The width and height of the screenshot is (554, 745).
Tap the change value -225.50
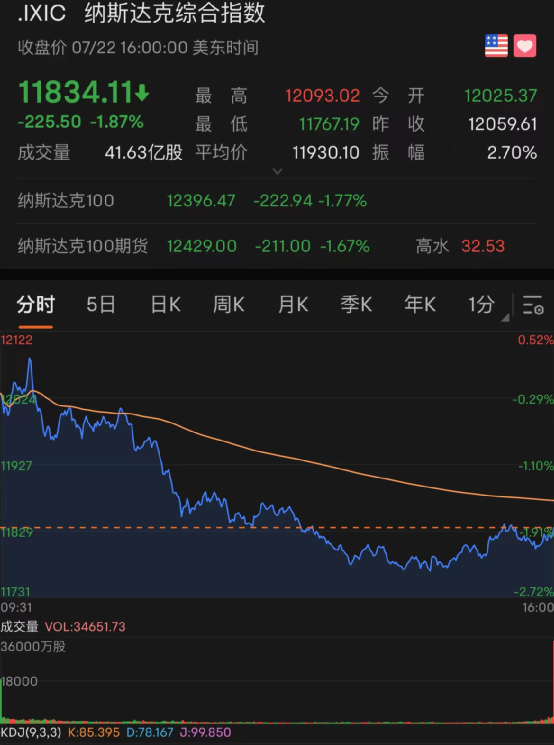pos(49,122)
